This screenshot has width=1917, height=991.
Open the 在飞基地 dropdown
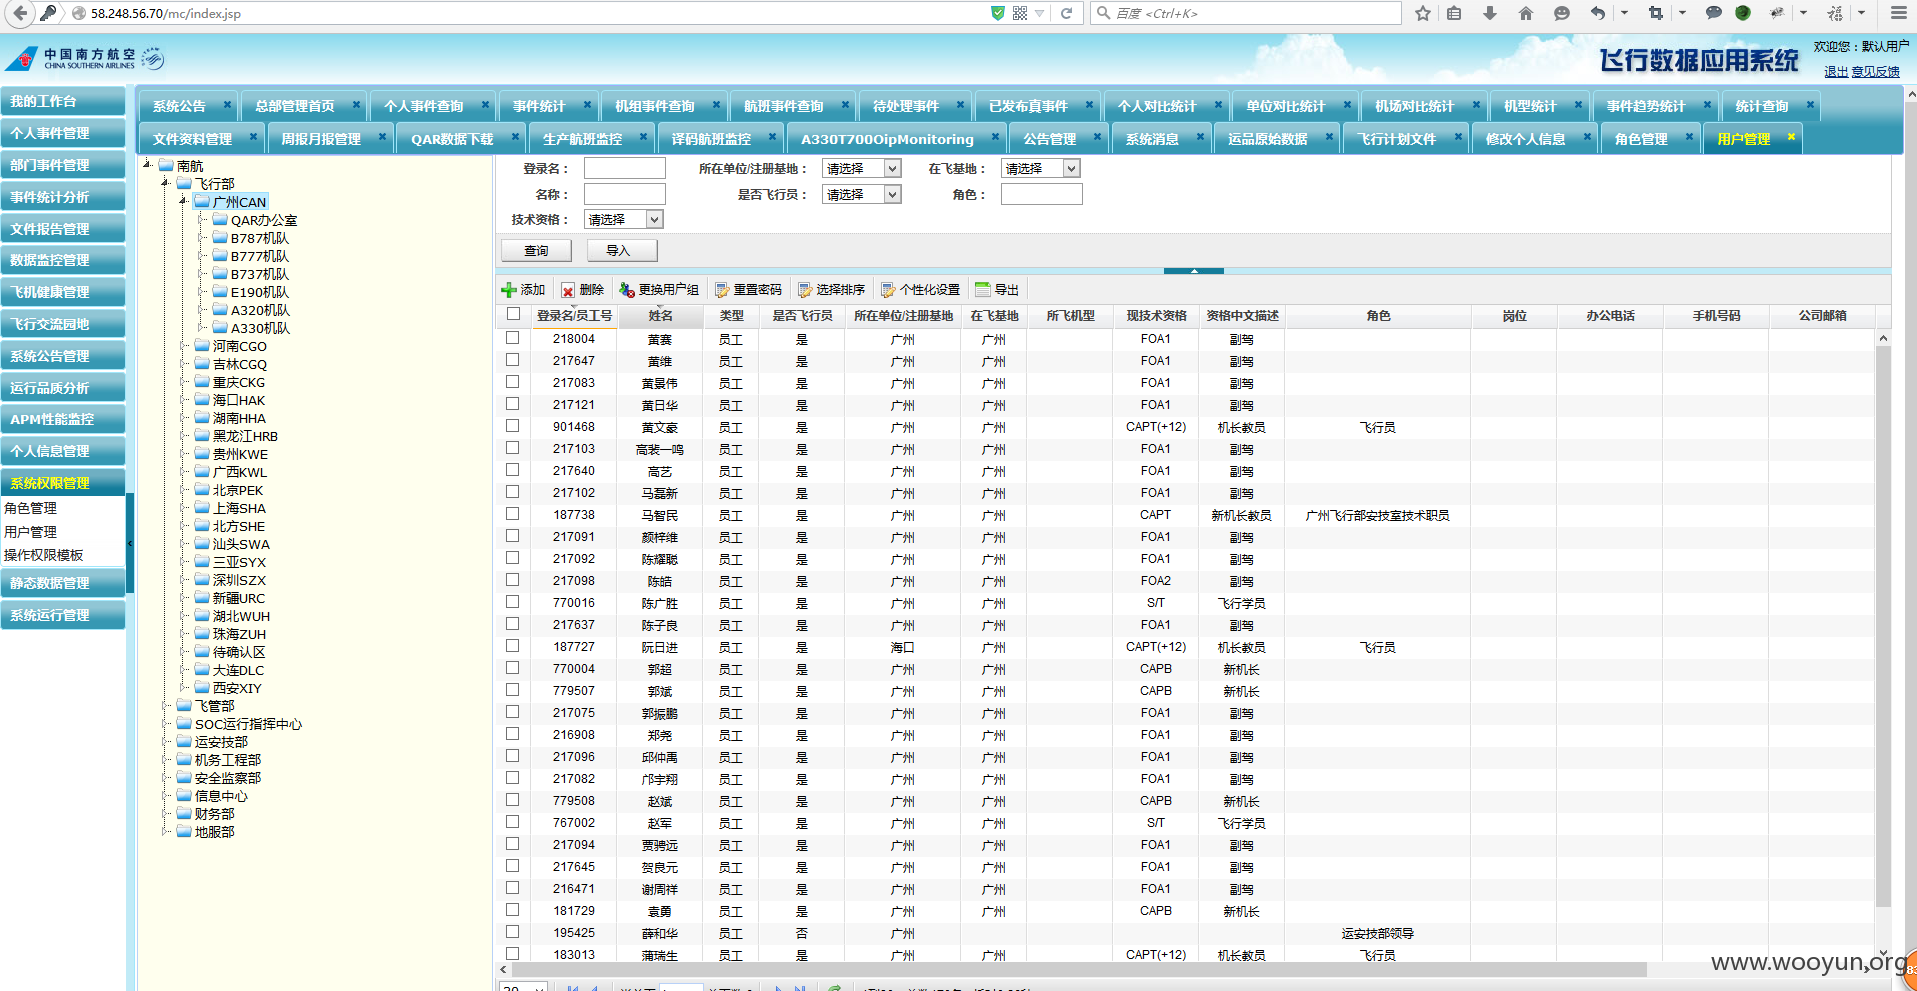(x=1041, y=168)
